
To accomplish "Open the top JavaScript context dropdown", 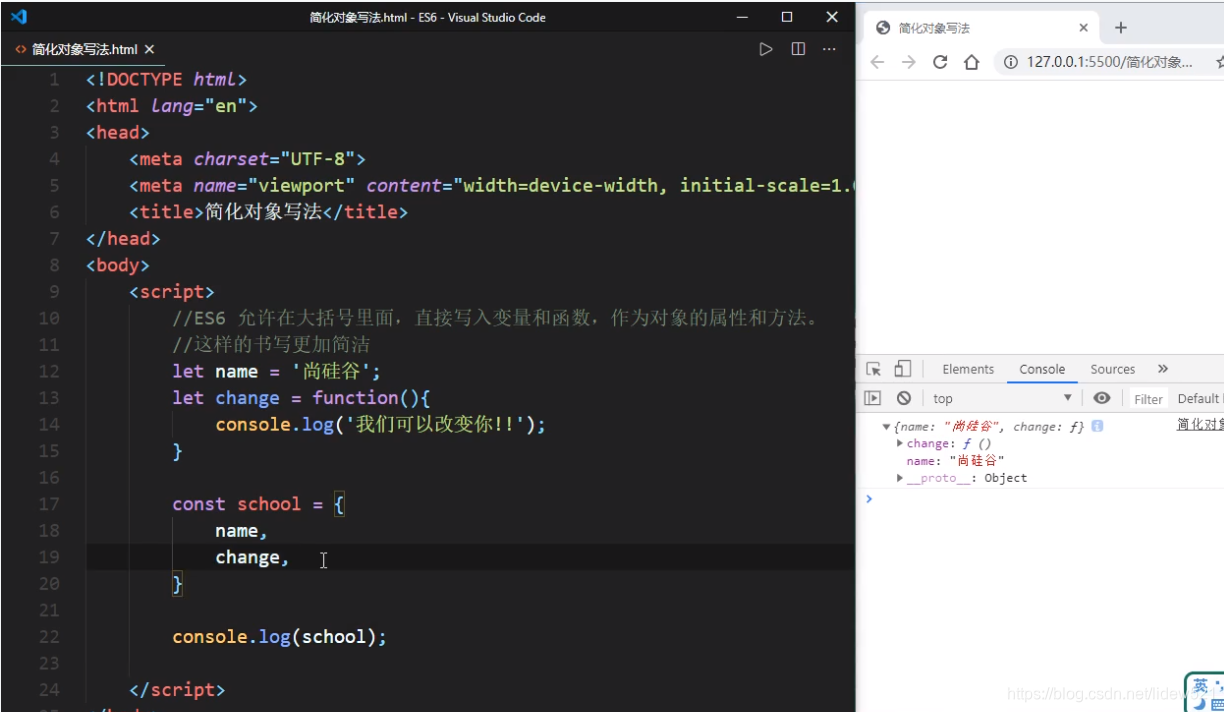I will coord(1002,398).
